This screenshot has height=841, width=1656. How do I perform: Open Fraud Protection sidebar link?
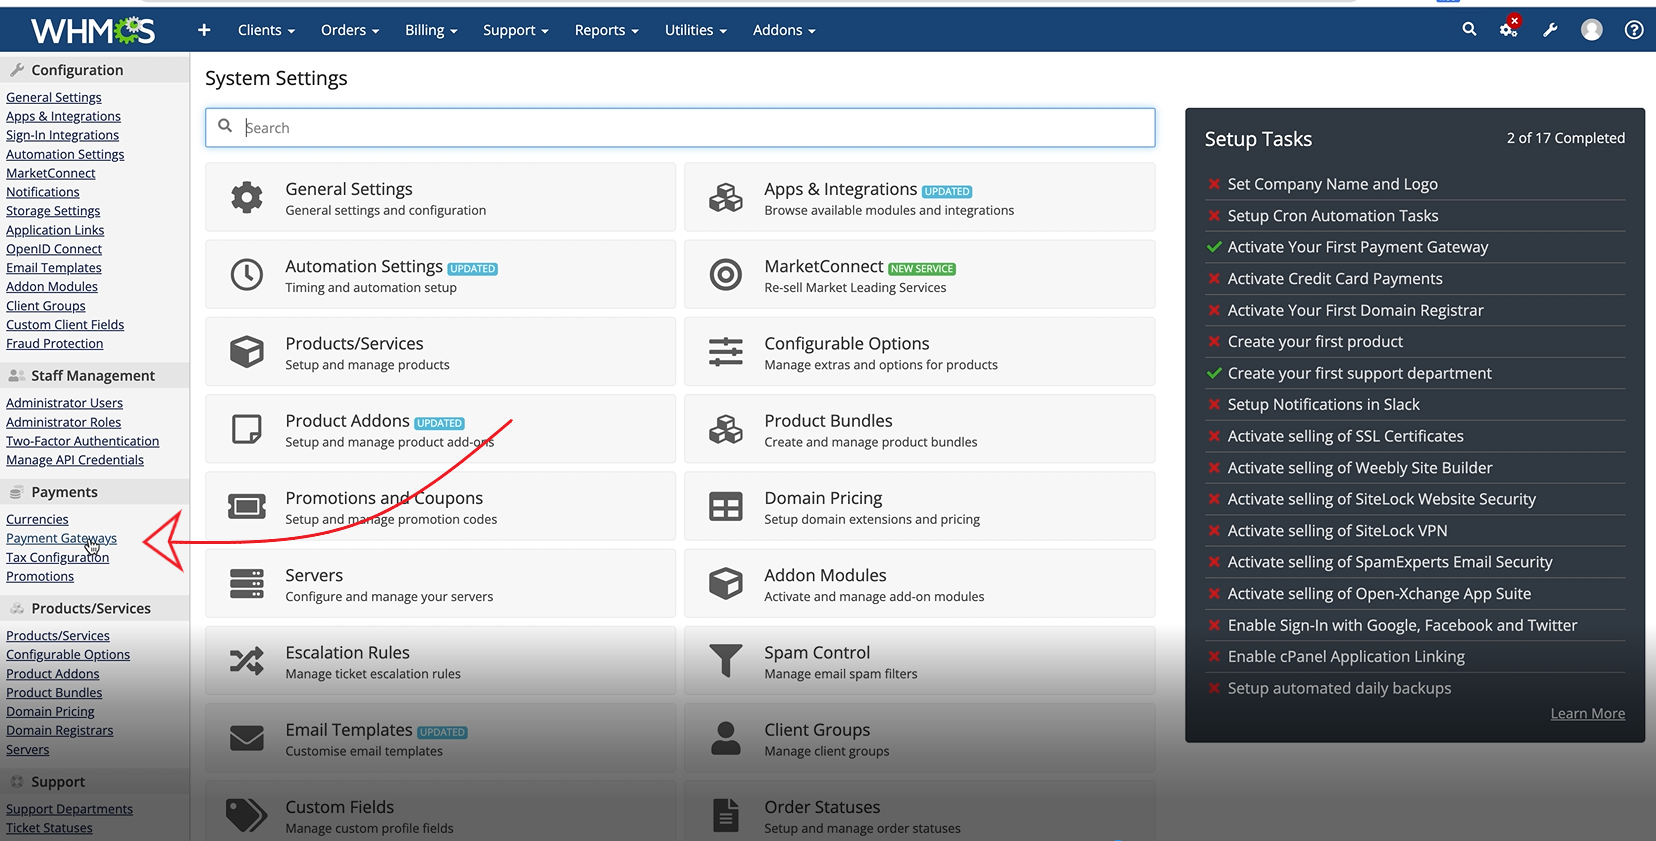click(x=54, y=343)
